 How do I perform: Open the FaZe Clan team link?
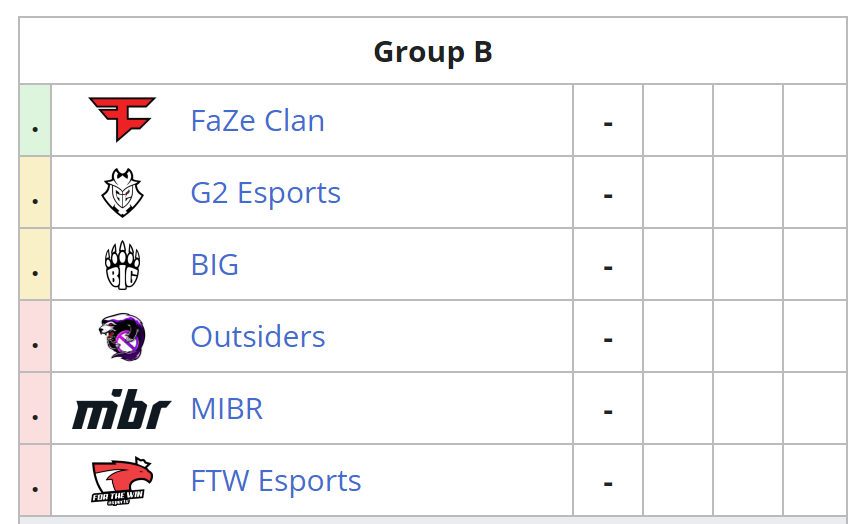tap(257, 121)
